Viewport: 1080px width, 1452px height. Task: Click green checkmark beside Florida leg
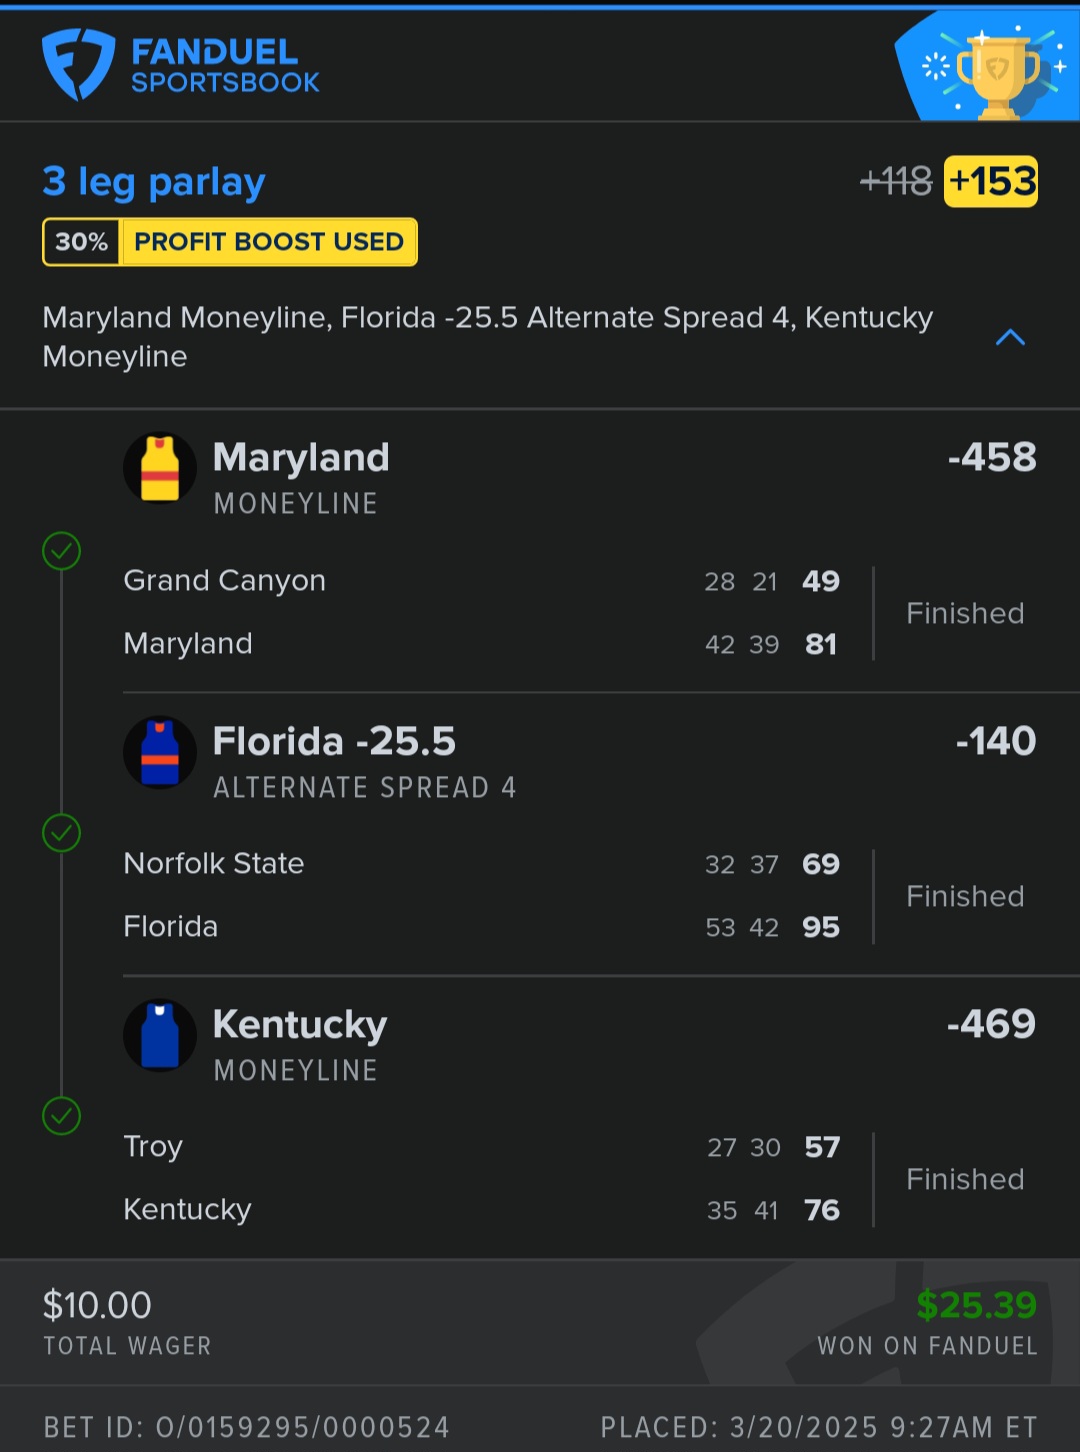coord(62,833)
